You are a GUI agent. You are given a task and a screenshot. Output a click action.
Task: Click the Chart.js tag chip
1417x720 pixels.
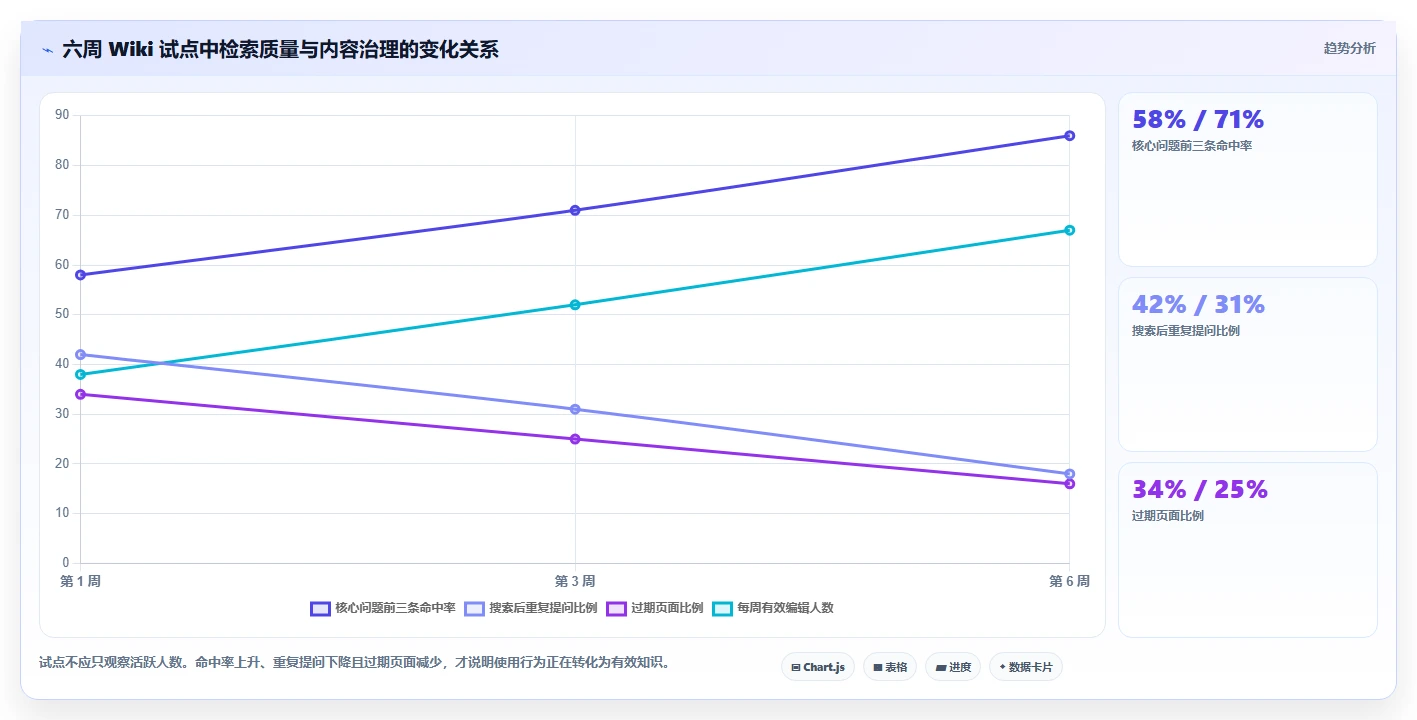pos(817,667)
